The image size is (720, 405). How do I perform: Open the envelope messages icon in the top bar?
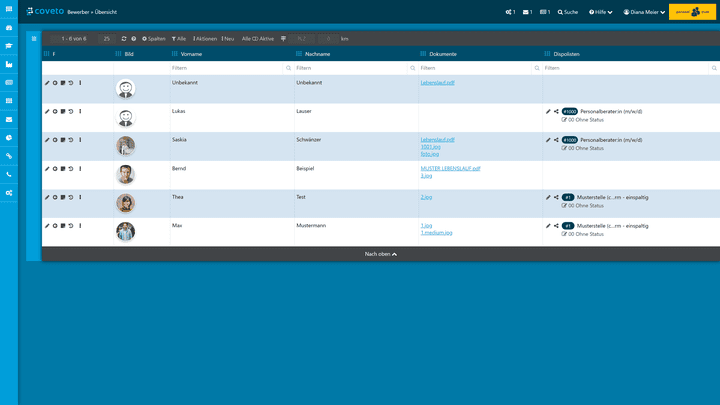pos(527,12)
